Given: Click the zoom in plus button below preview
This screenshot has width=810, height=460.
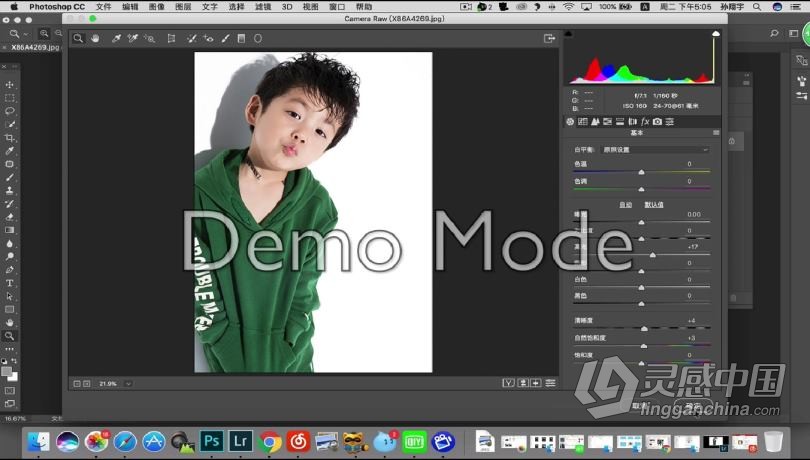Looking at the screenshot, I should point(87,384).
